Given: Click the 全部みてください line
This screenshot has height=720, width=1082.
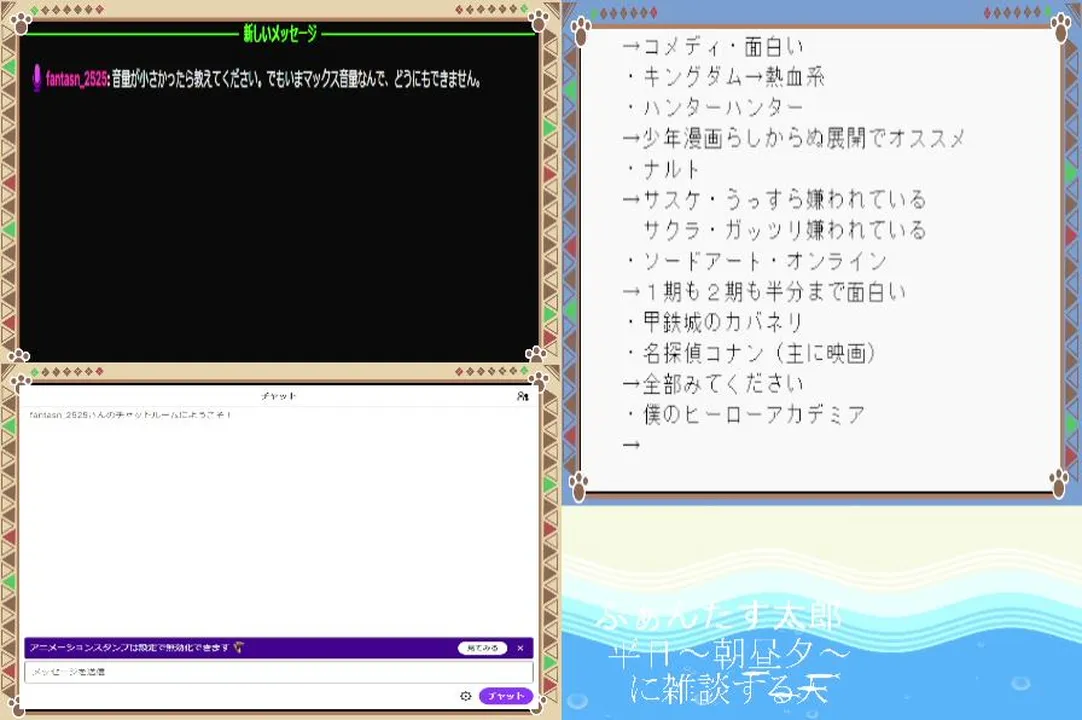Looking at the screenshot, I should click(x=714, y=383).
